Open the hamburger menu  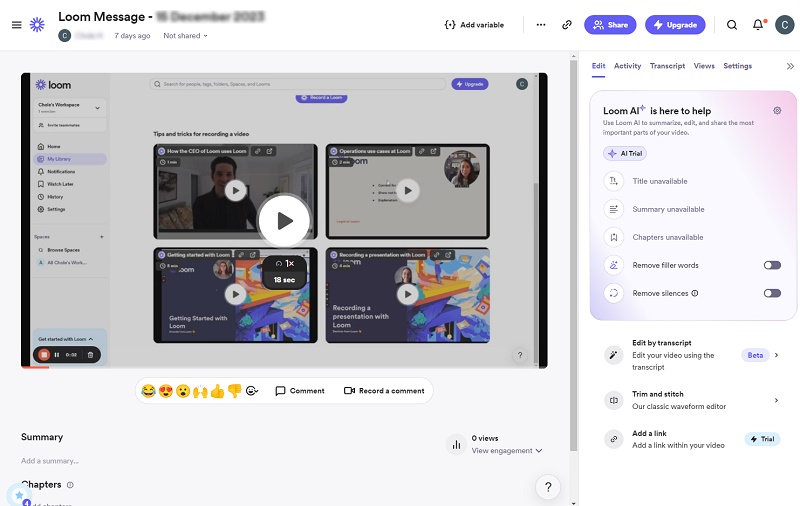[16, 24]
